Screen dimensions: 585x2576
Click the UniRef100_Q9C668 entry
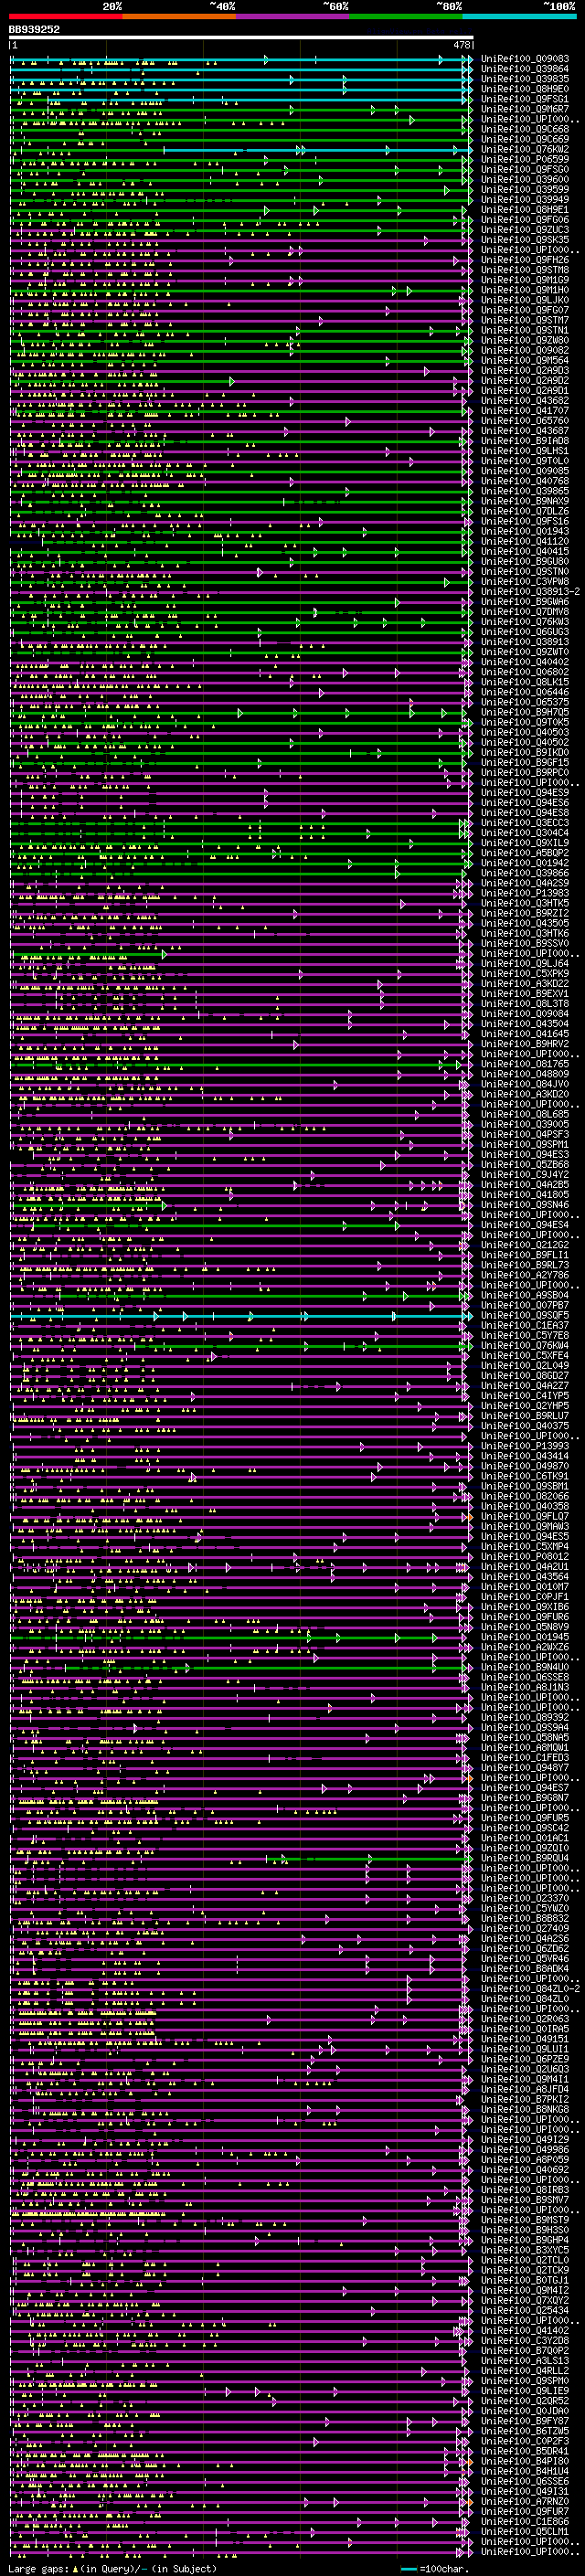525,129
